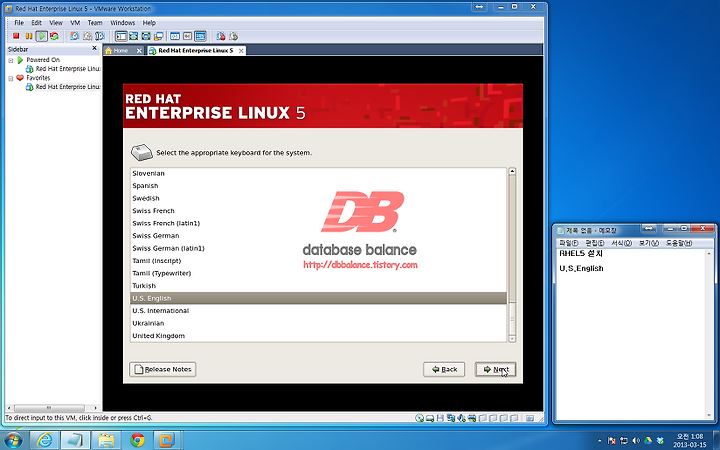This screenshot has height=450, width=720.
Task: Close the Sidebar panel
Action: pyautogui.click(x=95, y=48)
